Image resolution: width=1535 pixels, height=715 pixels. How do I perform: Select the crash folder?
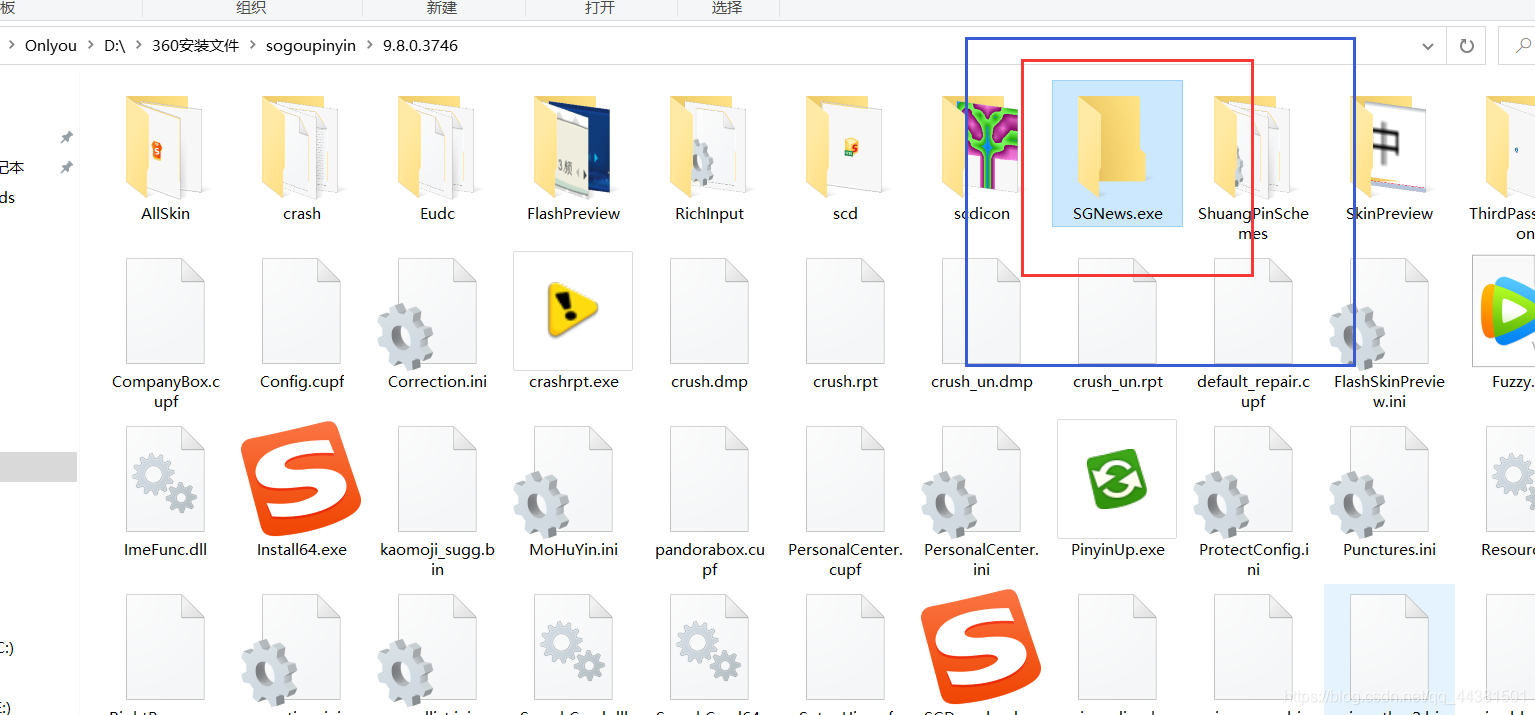(301, 158)
